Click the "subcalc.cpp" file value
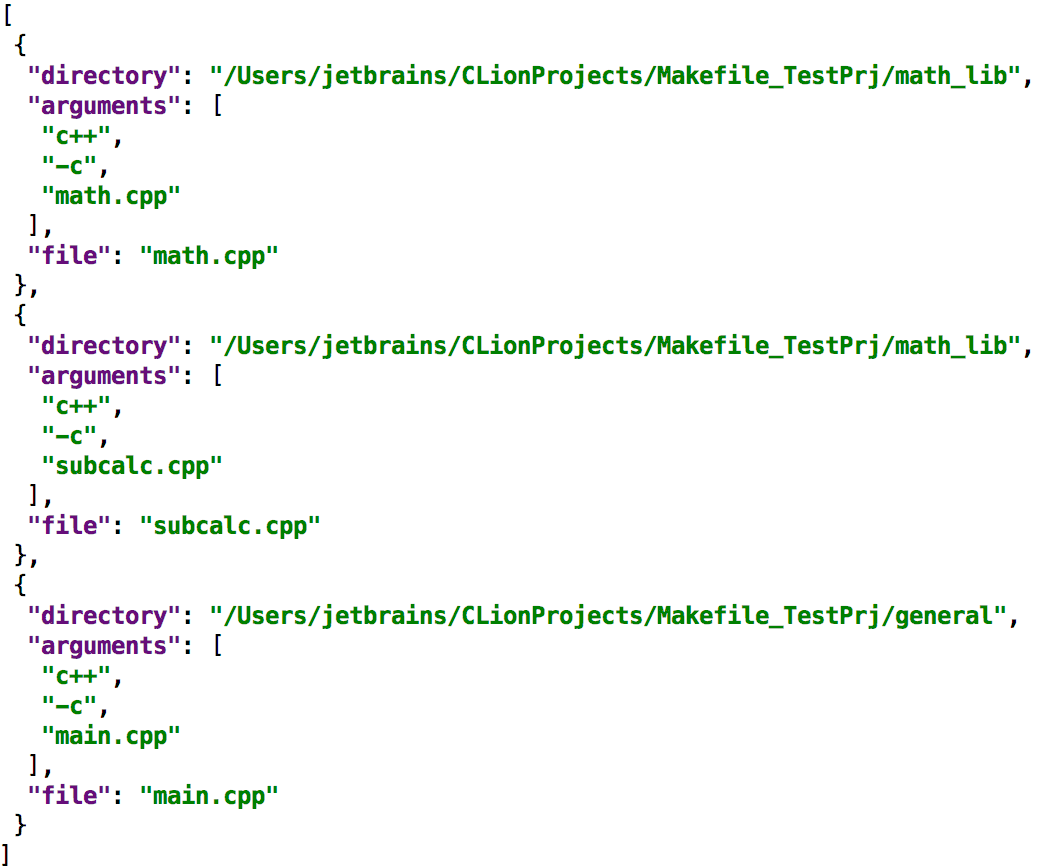 pos(230,526)
